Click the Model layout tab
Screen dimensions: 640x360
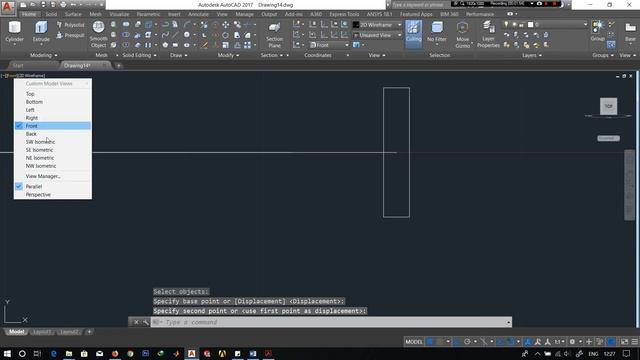(16, 332)
